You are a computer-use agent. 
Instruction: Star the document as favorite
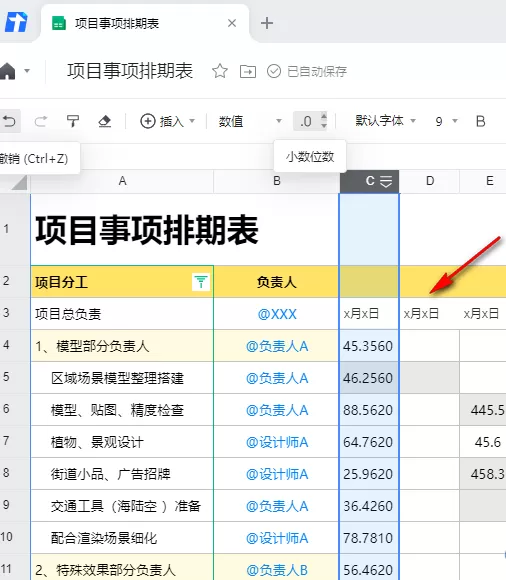[220, 71]
